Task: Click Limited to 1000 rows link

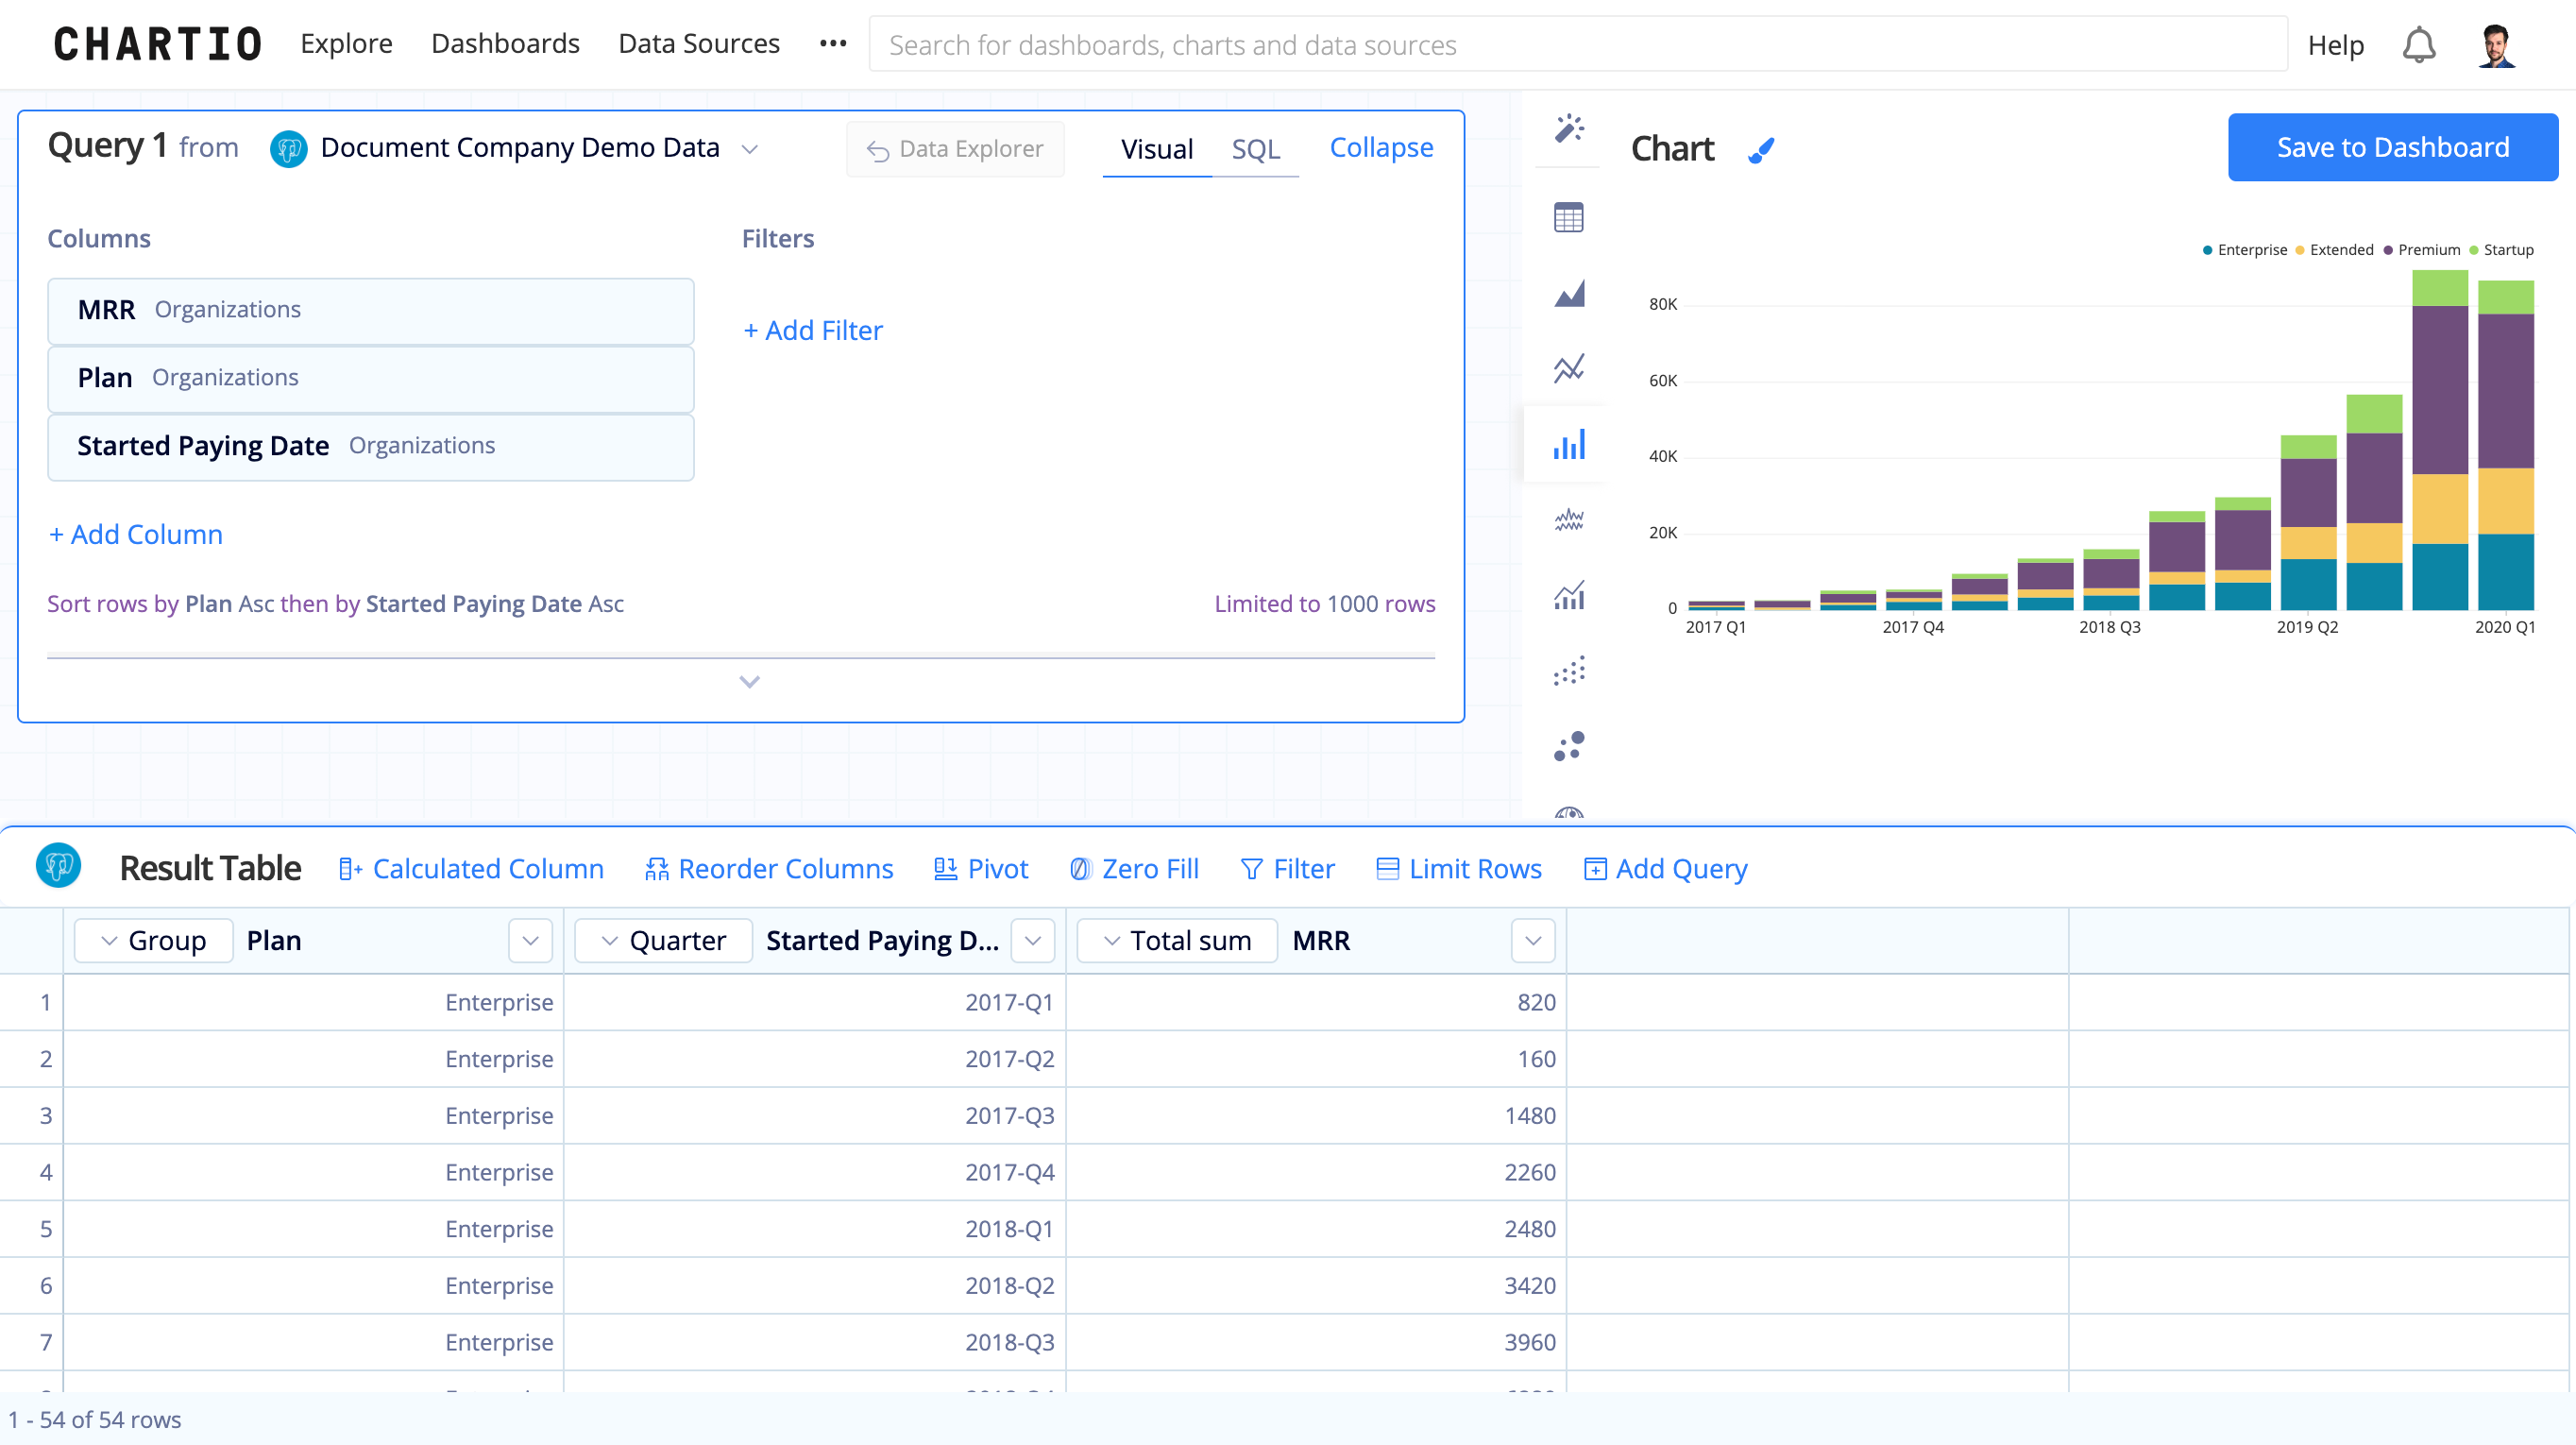Action: point(1324,604)
